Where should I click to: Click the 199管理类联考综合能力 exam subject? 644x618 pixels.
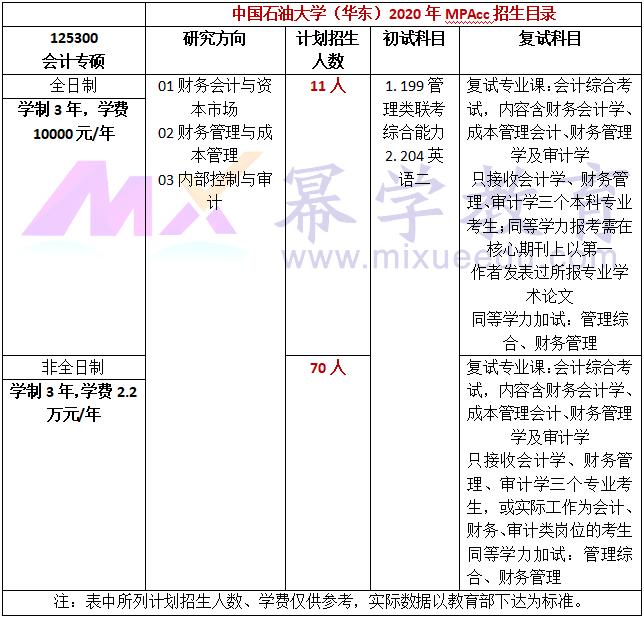coord(414,108)
